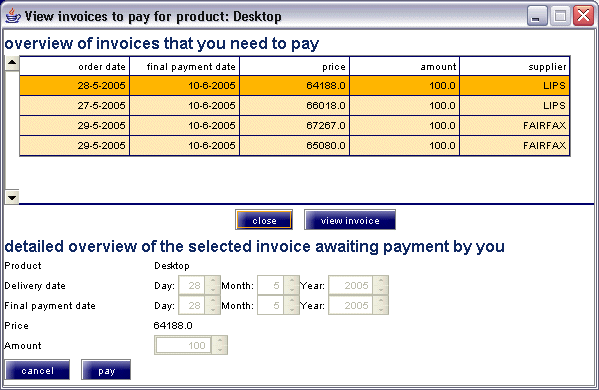Click the scroll up arrow of the invoice table
Screen dimensions: 599x390
12,63
